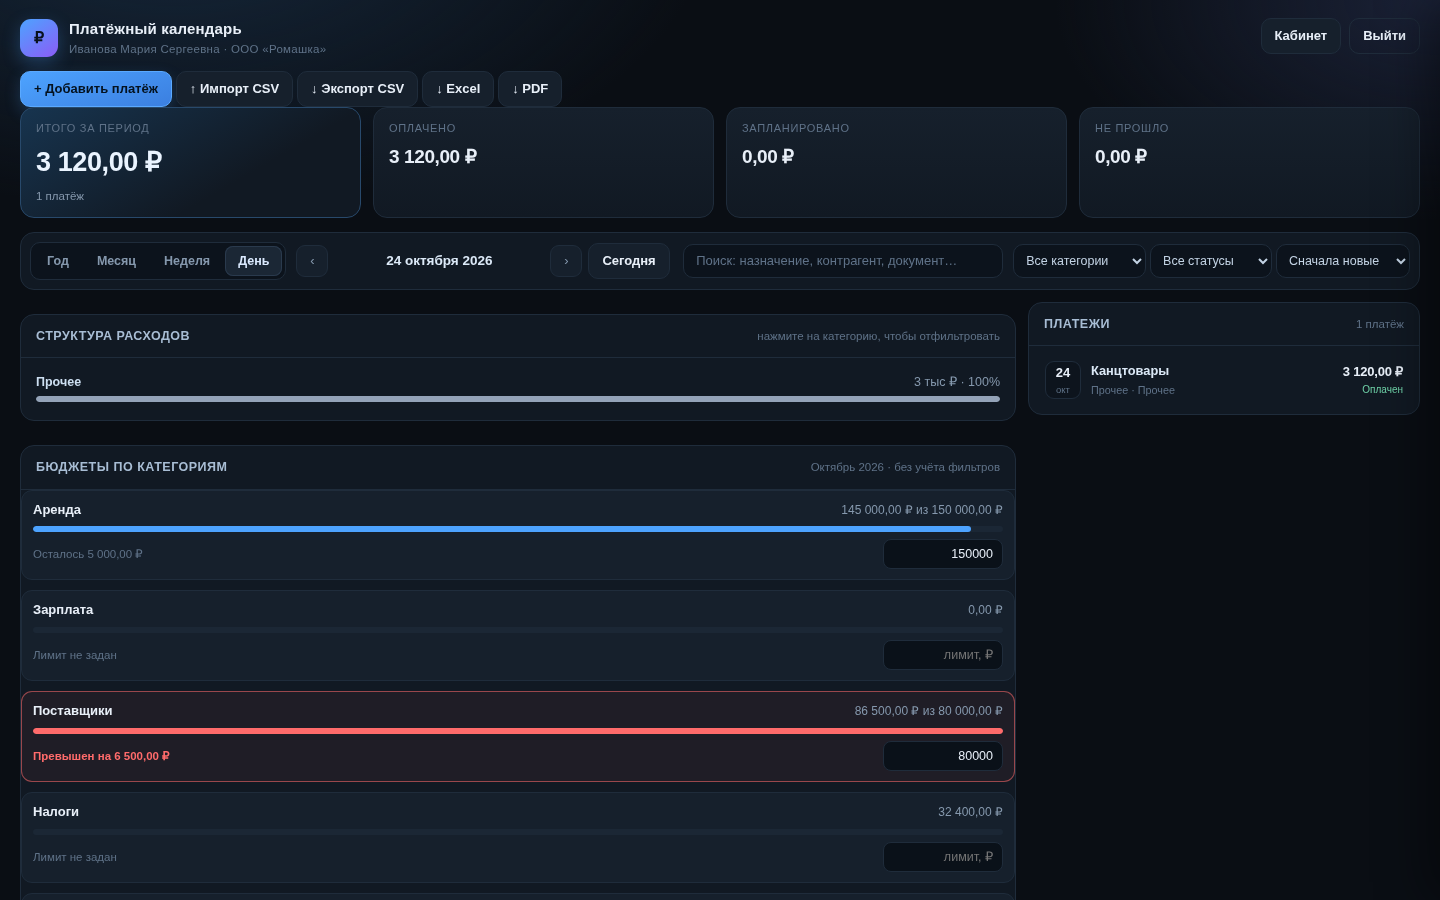Screen dimensions: 1440x900
Task: Open the Все категории dropdown
Action: pyautogui.click(x=1079, y=261)
